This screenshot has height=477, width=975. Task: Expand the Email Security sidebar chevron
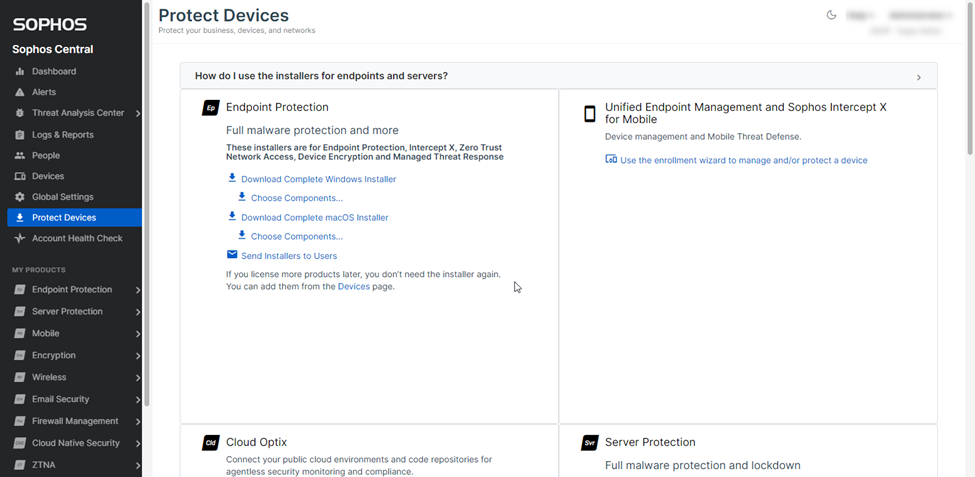click(x=137, y=399)
